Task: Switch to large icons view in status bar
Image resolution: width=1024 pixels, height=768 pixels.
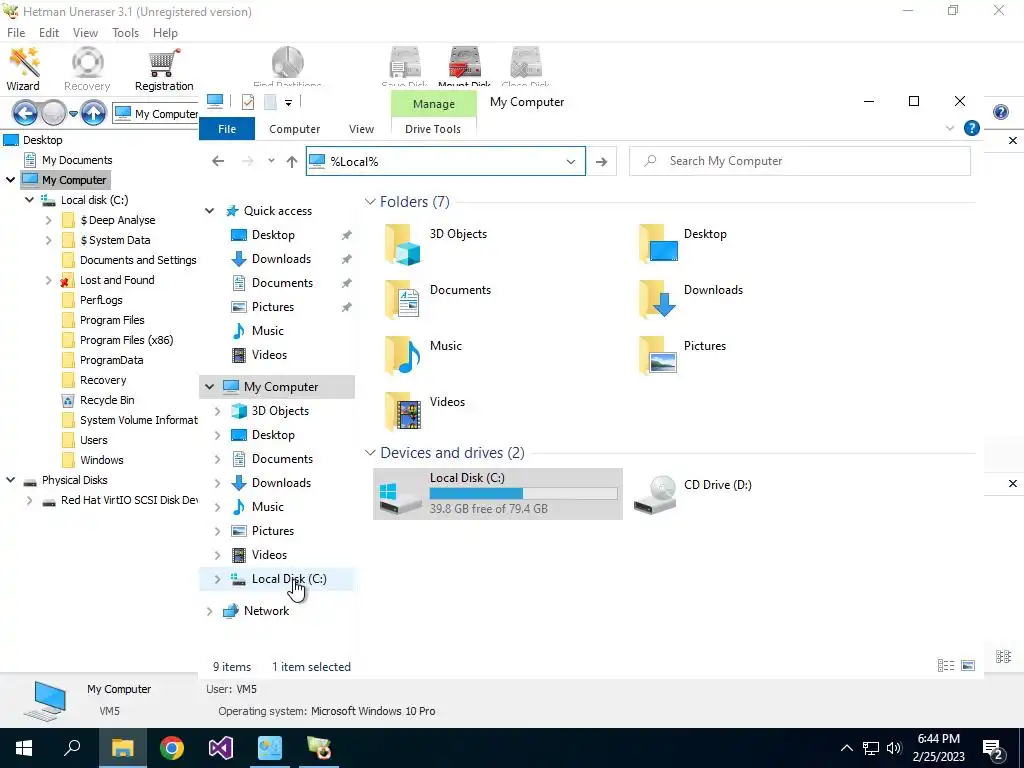Action: click(x=968, y=665)
